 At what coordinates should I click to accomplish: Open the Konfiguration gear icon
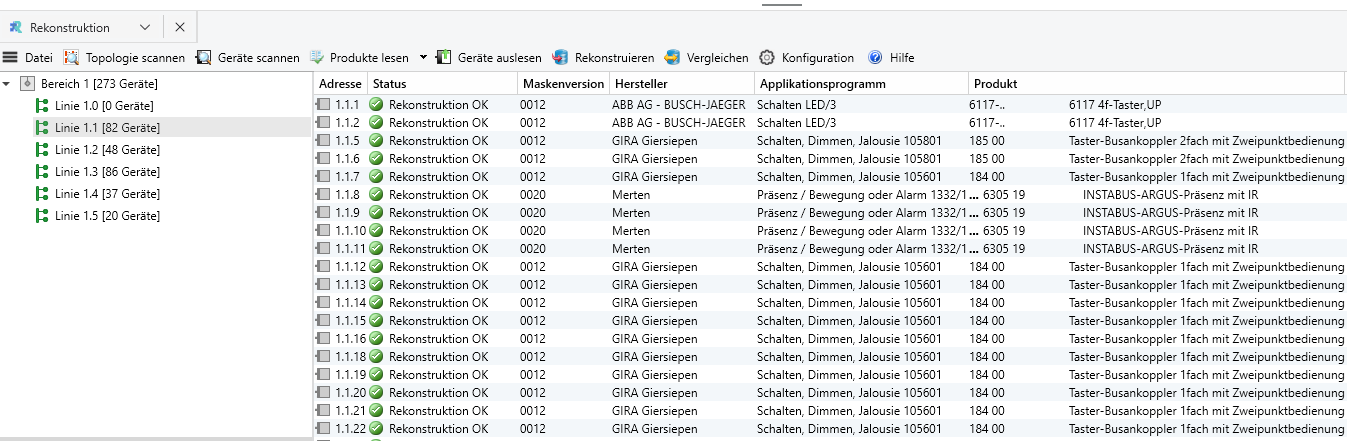pos(767,58)
